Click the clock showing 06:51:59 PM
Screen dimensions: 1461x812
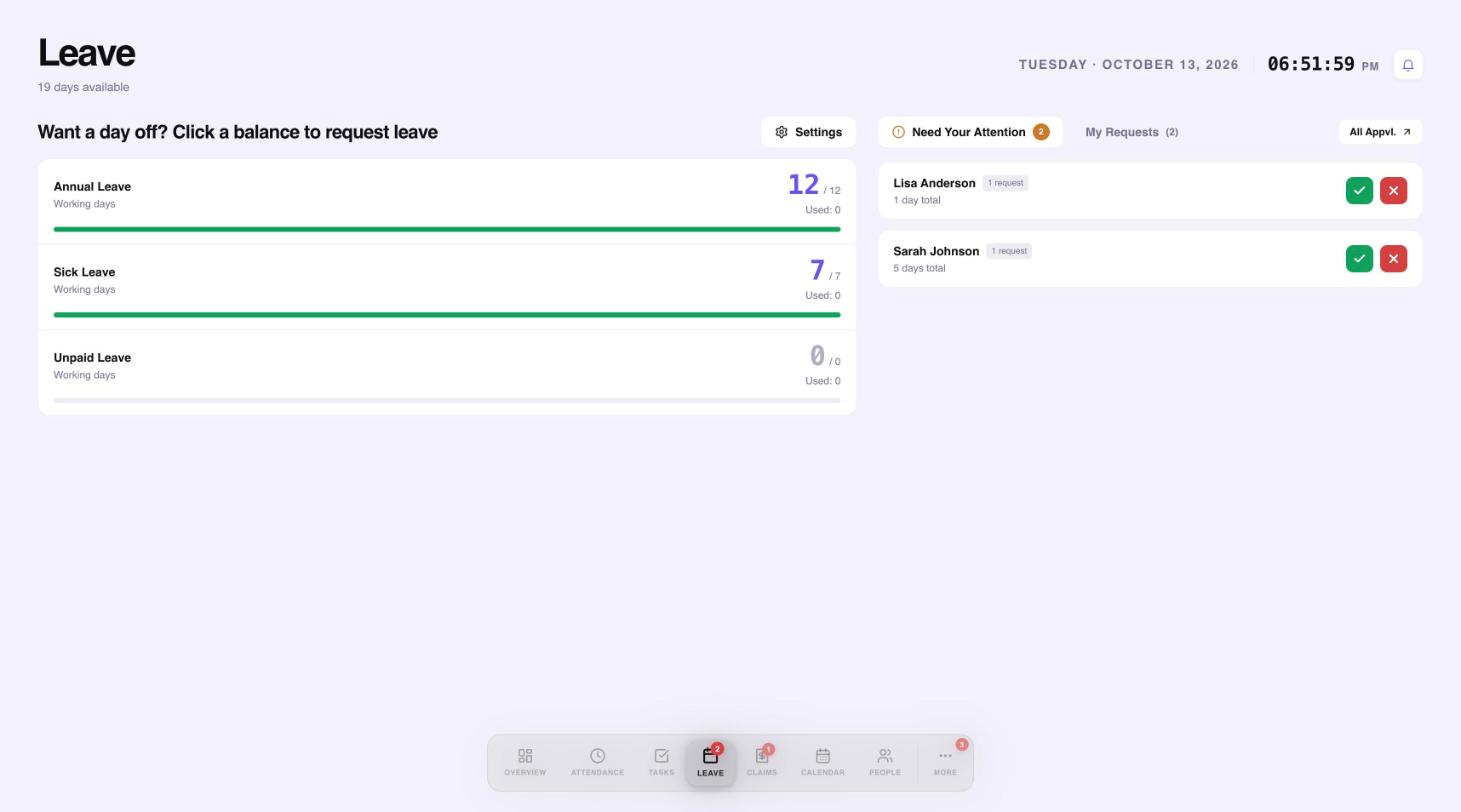[x=1323, y=65]
